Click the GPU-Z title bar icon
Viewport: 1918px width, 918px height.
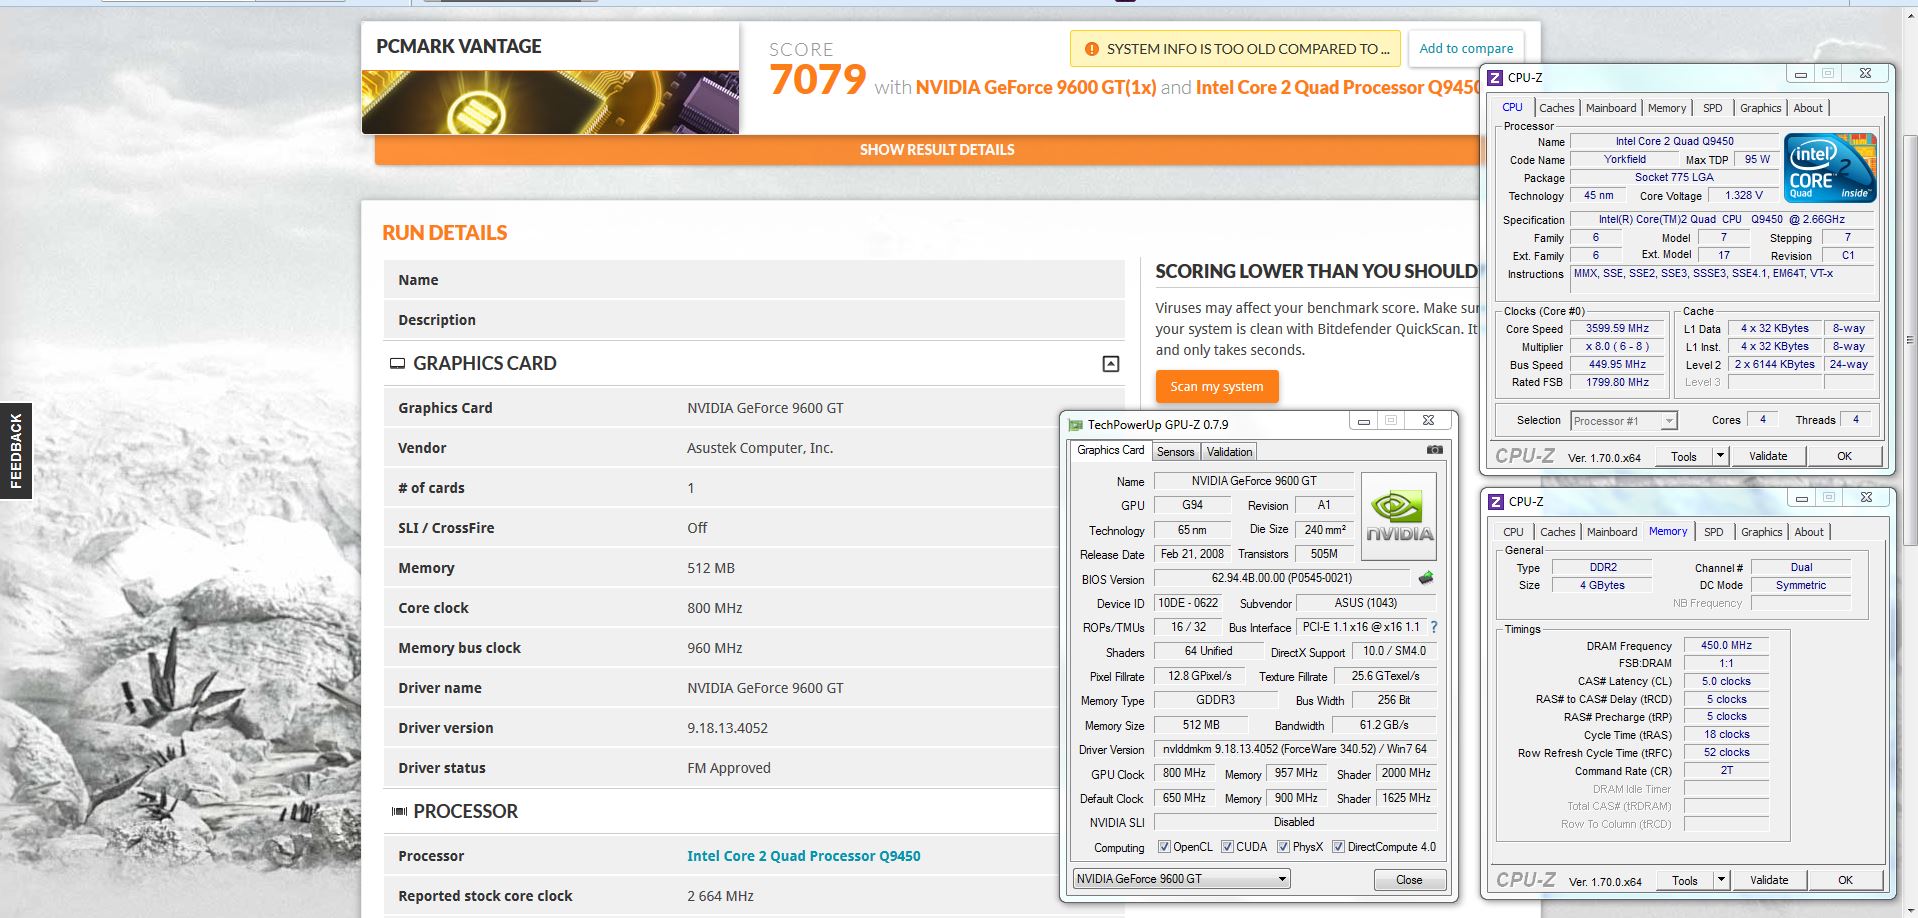(1075, 424)
